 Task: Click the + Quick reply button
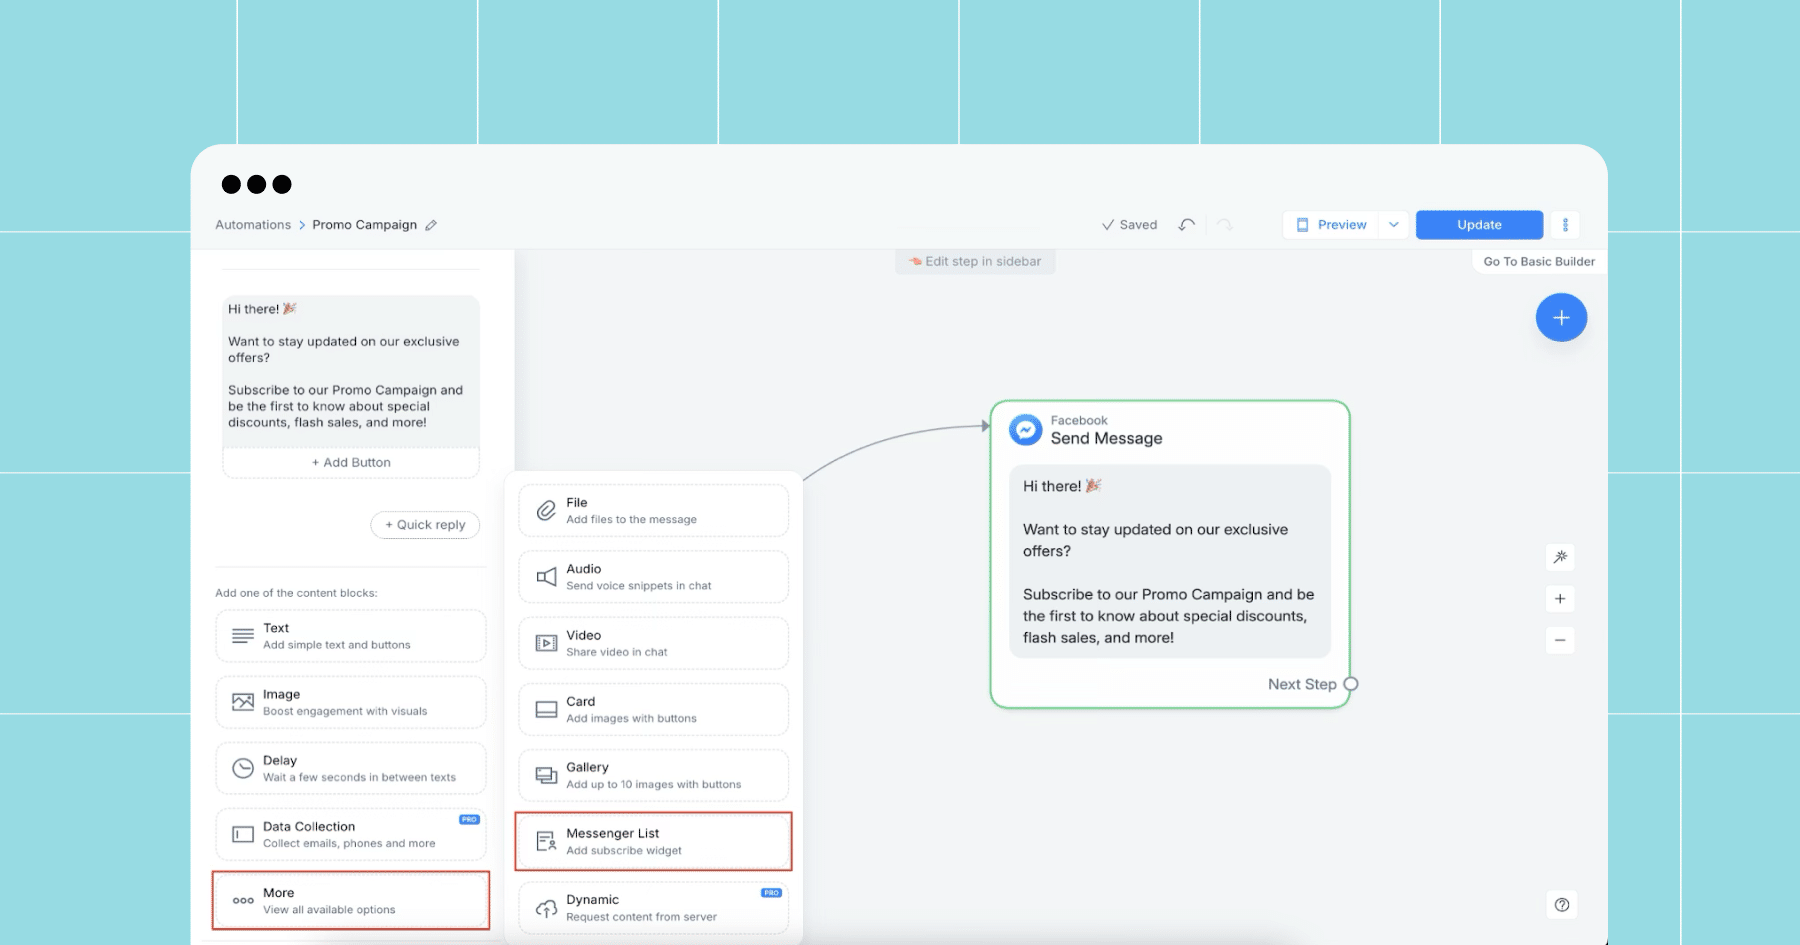[x=425, y=525]
